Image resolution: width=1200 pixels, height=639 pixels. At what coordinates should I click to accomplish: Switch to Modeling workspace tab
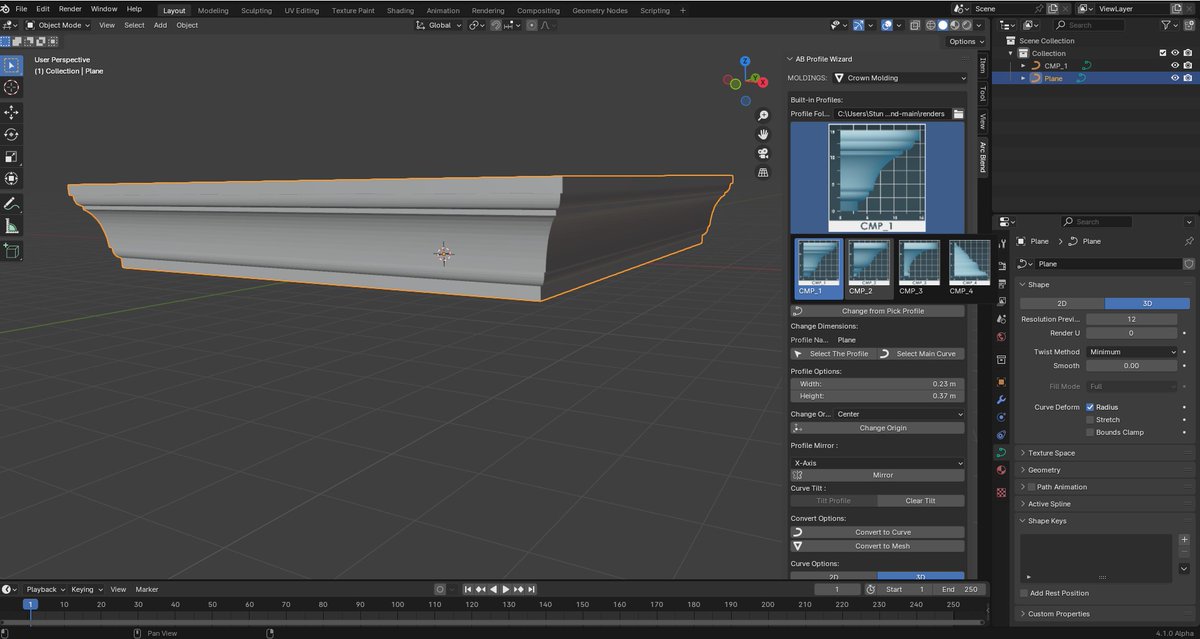pyautogui.click(x=213, y=10)
